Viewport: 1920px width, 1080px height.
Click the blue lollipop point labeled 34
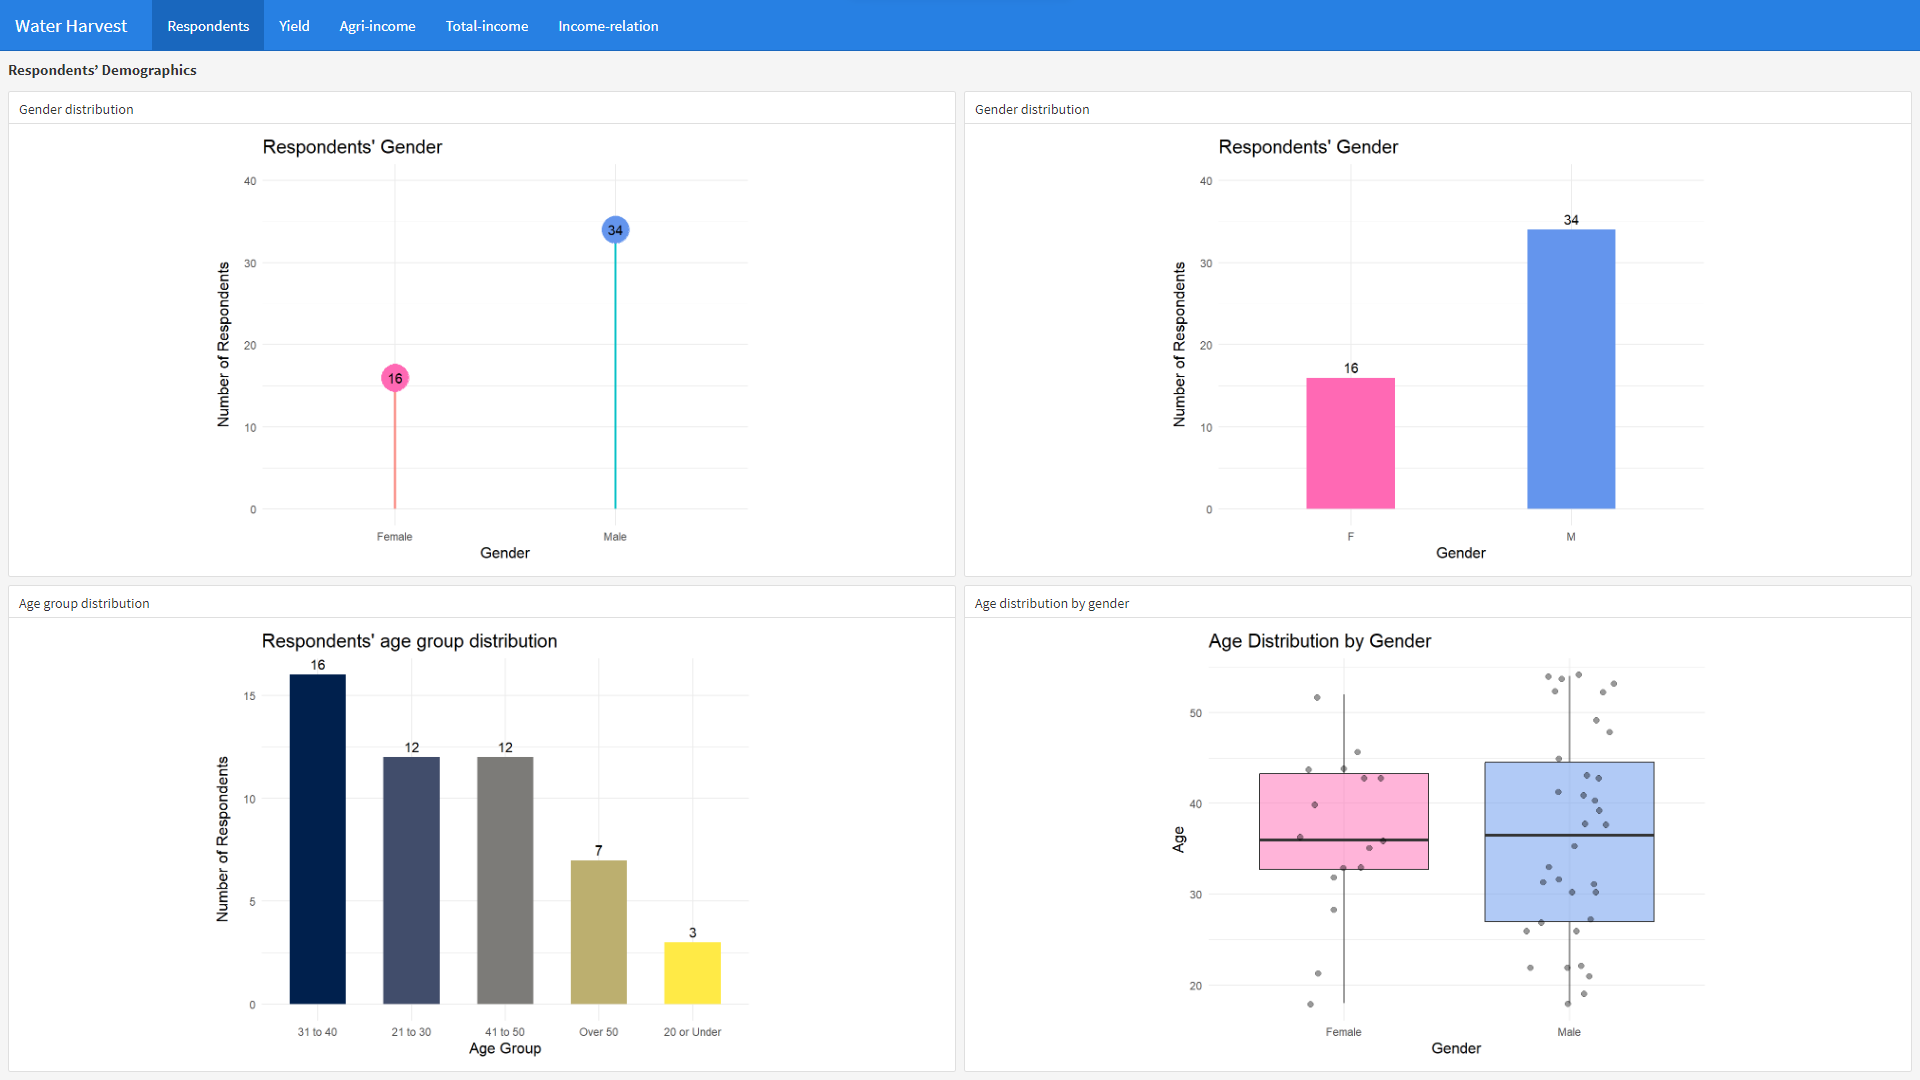[x=615, y=230]
